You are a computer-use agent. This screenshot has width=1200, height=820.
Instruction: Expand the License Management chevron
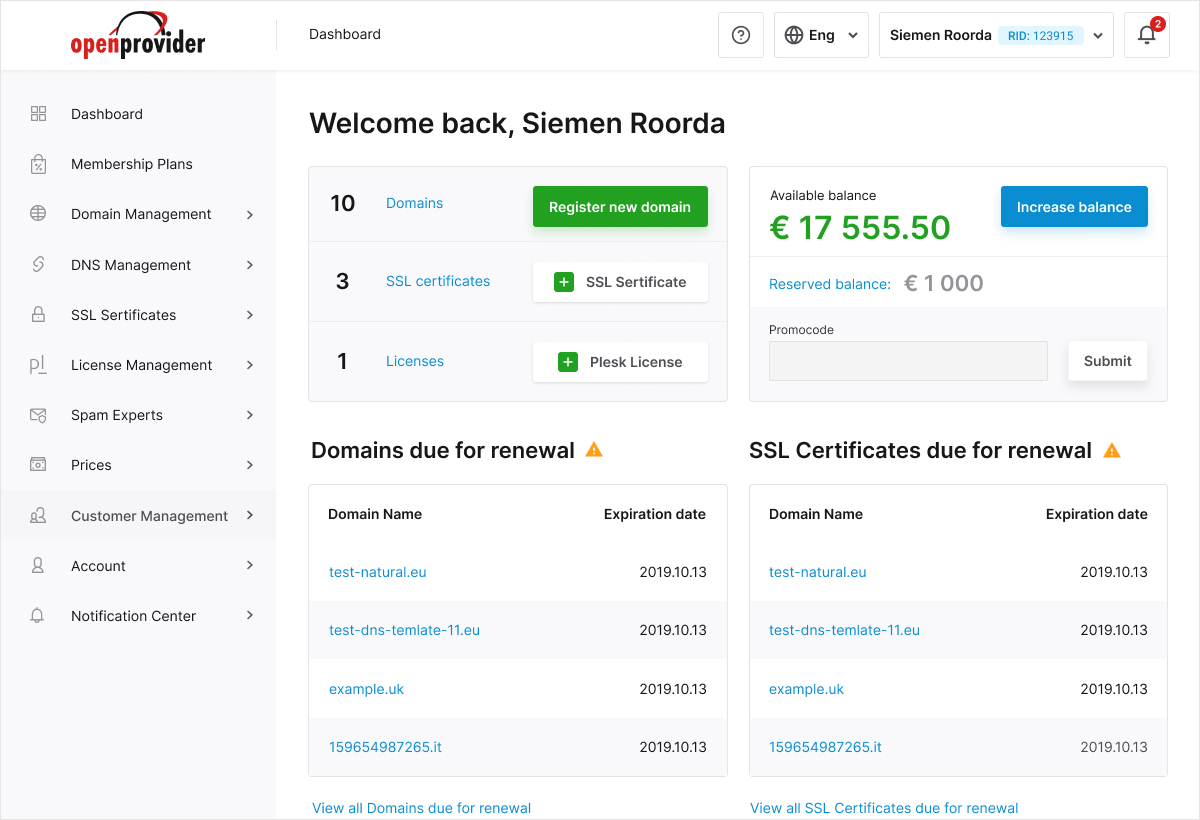tap(250, 365)
